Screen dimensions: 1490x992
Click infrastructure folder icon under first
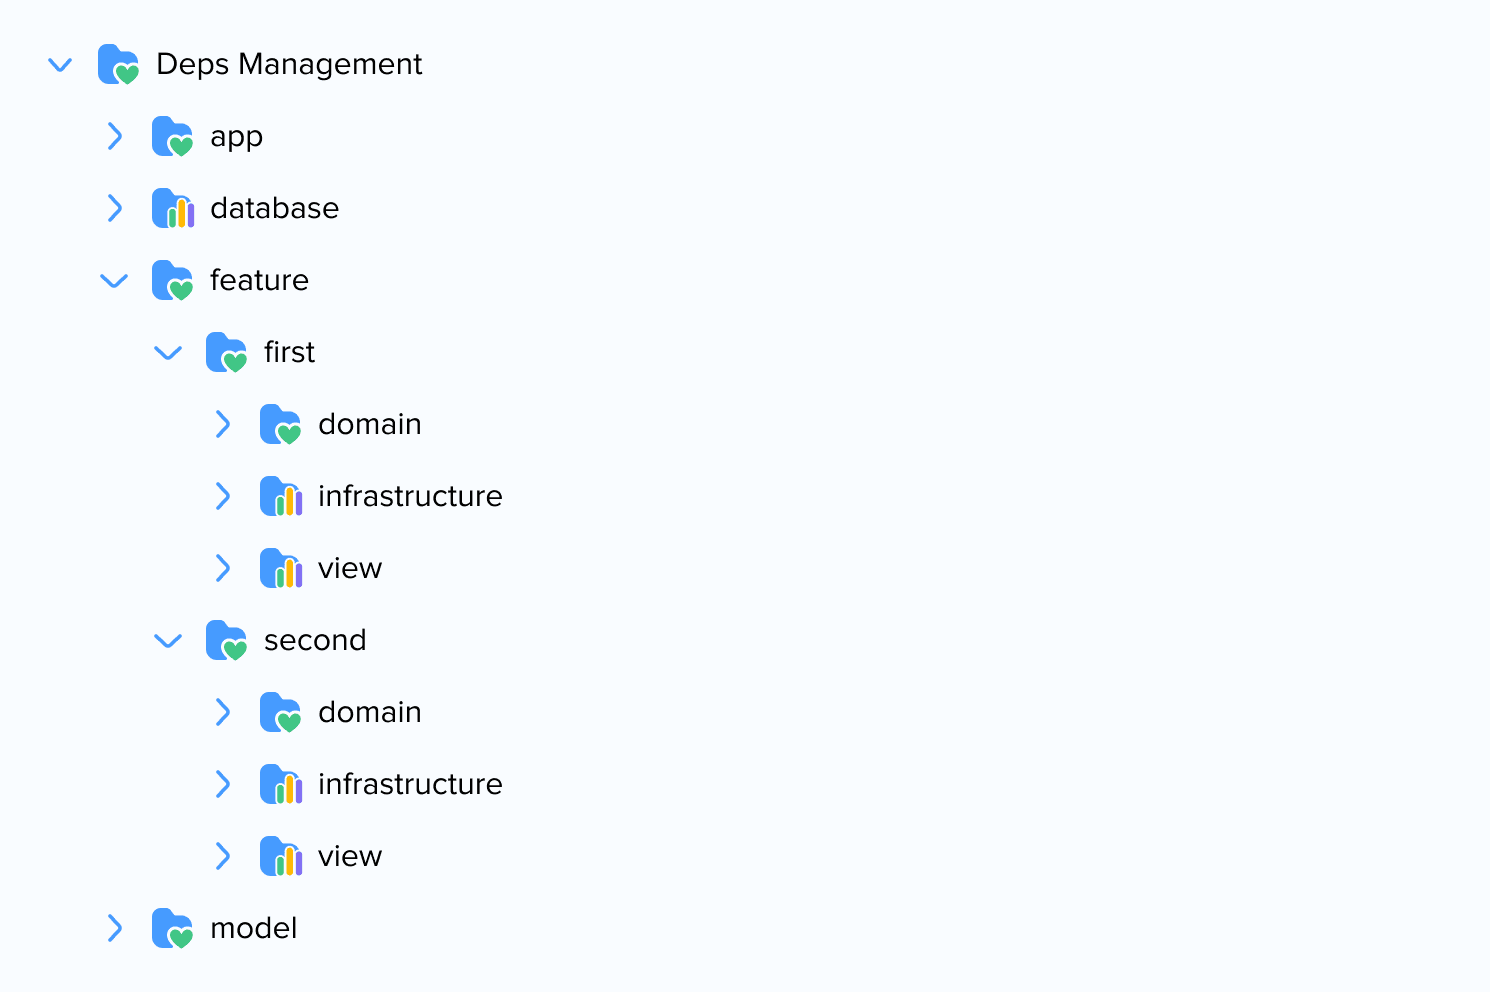[281, 497]
